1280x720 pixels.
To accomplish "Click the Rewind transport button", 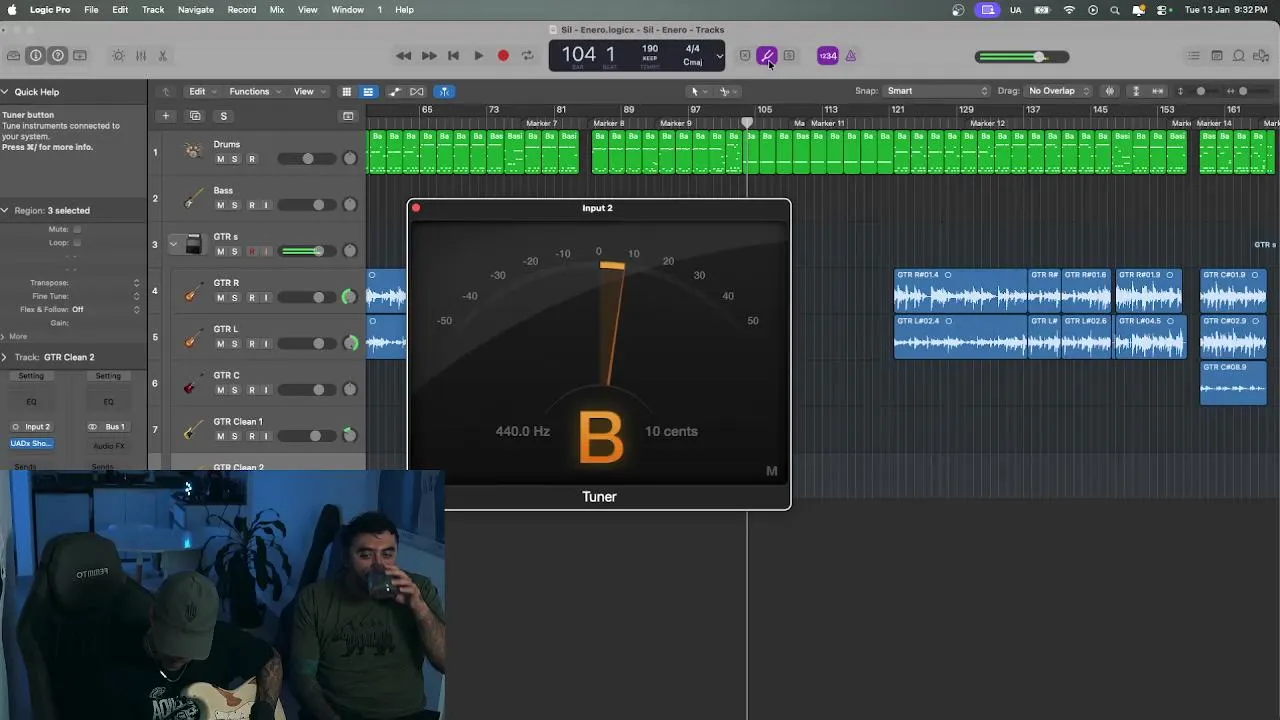I will [403, 56].
